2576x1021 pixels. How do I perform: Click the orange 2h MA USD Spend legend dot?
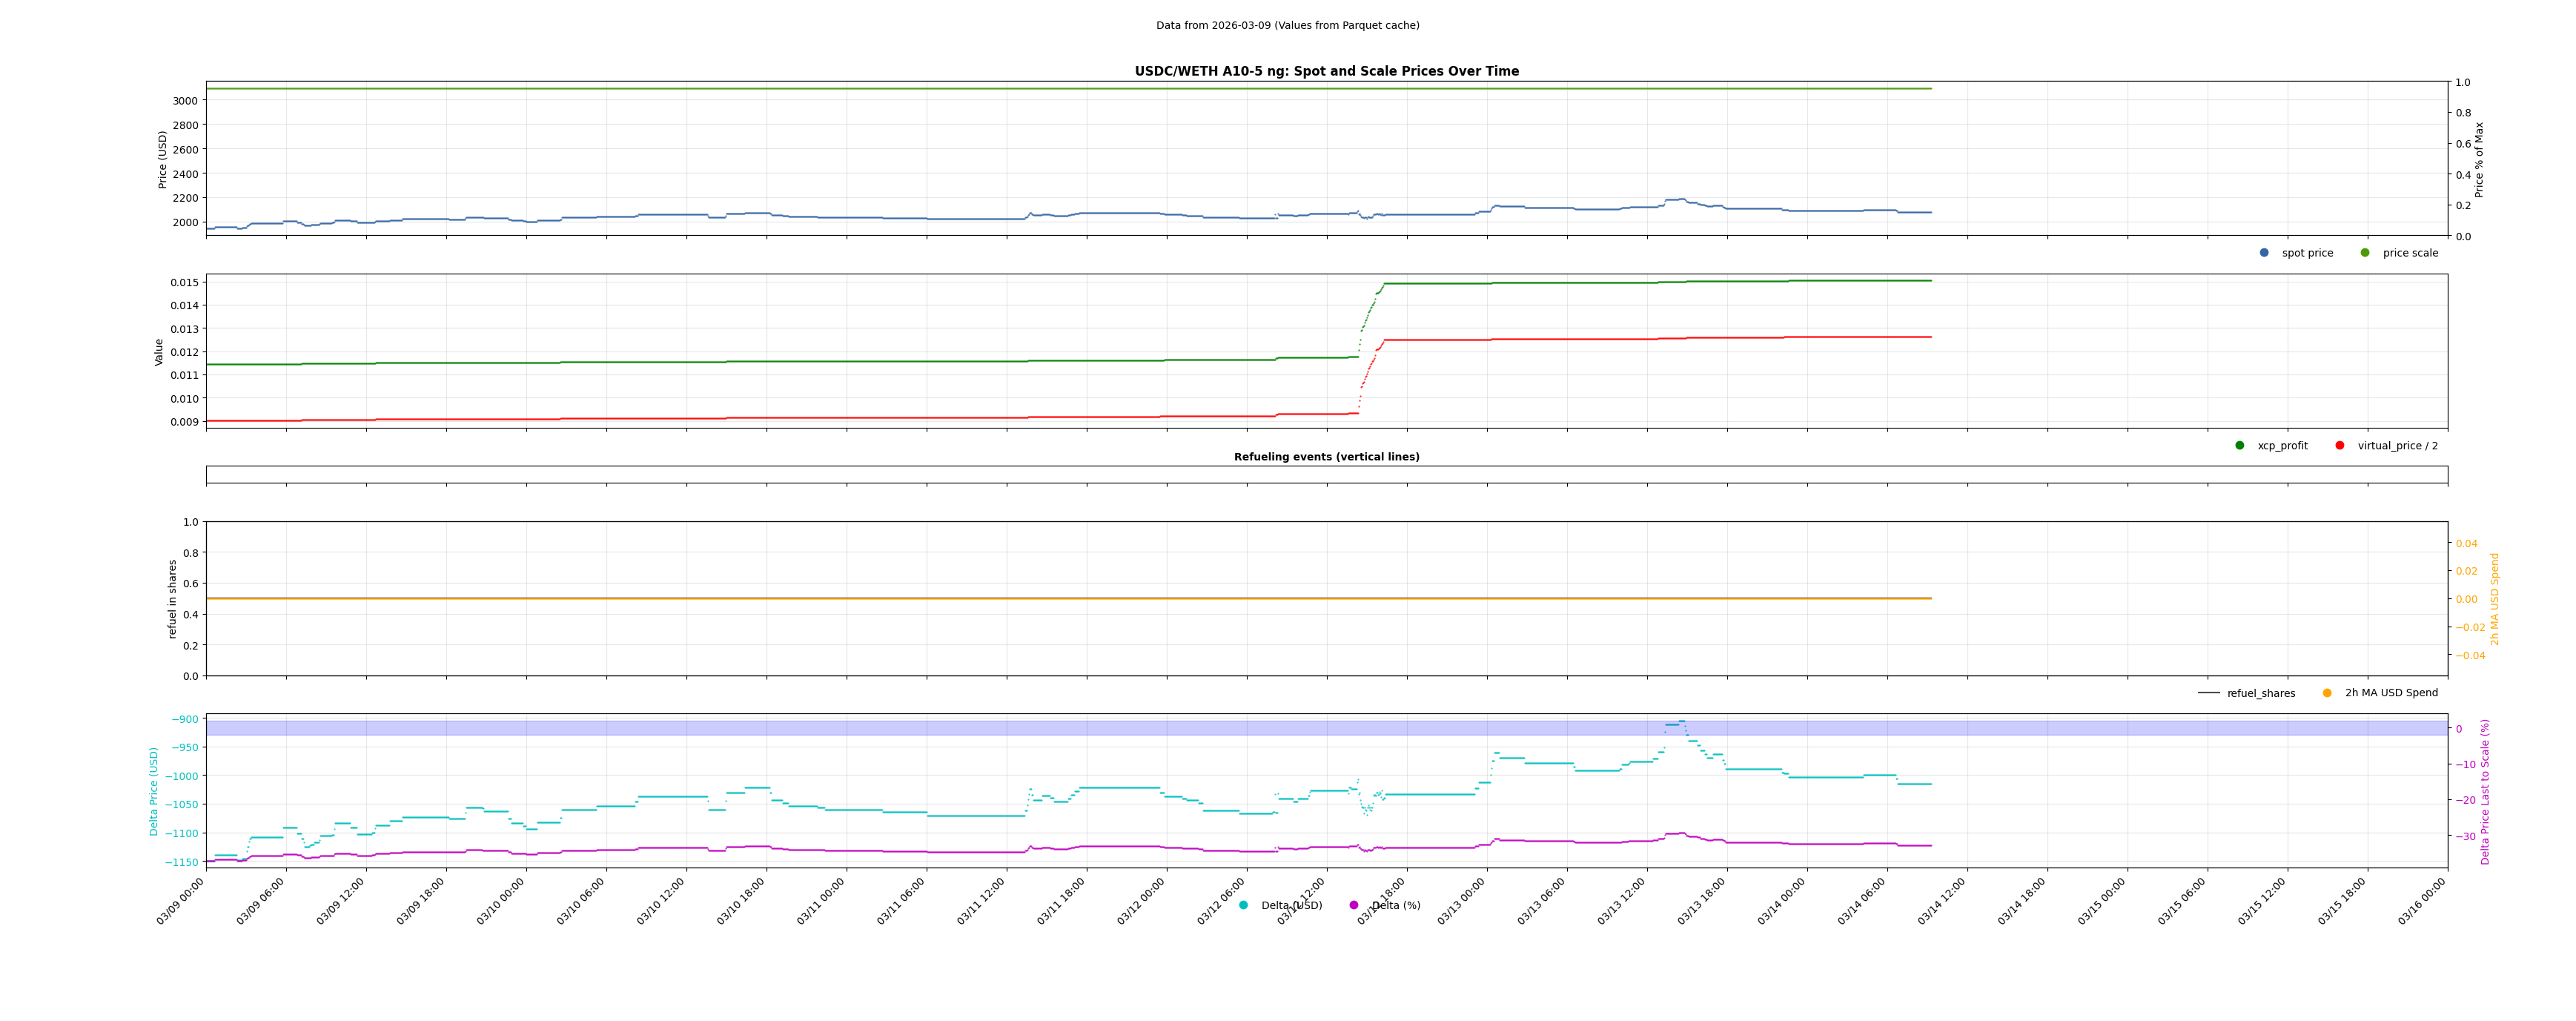click(x=2327, y=693)
